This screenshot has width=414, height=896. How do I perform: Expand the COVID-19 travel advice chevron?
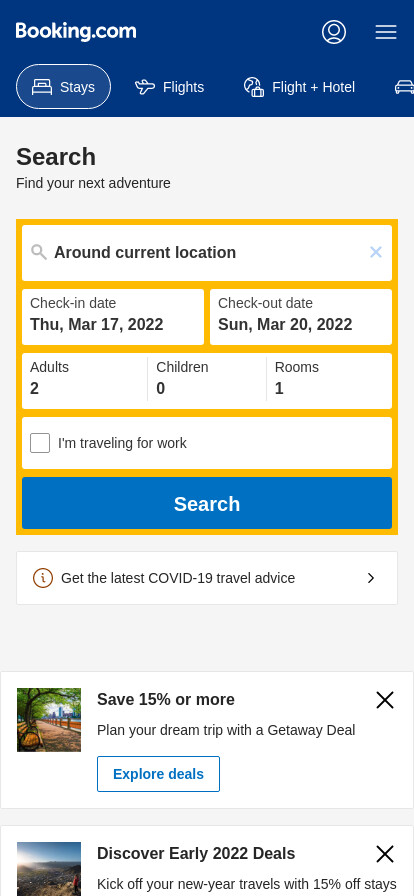[x=371, y=578]
